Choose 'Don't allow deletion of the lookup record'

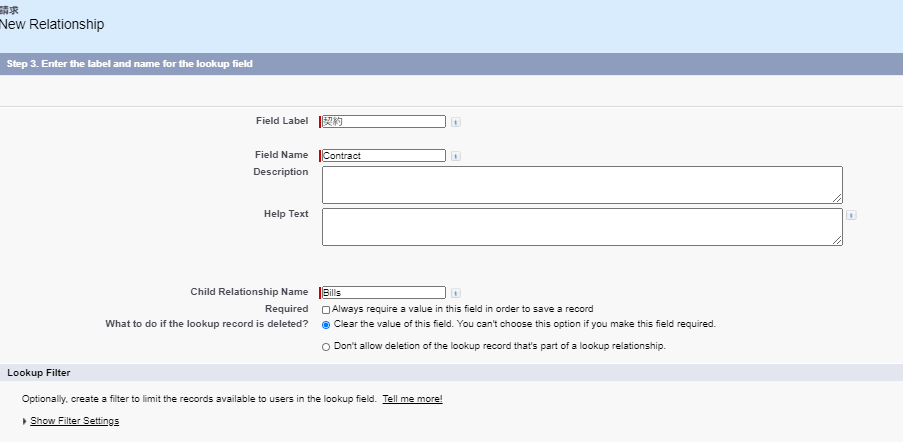pyautogui.click(x=326, y=347)
